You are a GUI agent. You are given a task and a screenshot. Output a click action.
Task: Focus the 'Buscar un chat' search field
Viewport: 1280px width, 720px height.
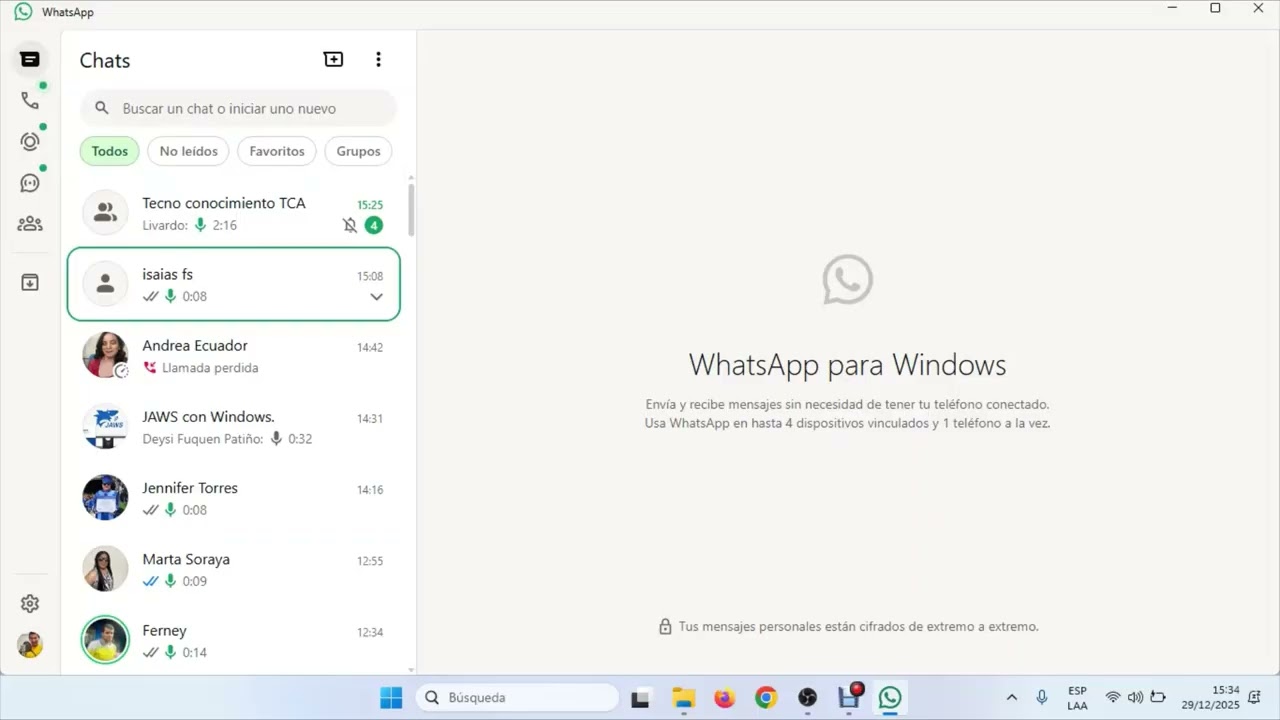pyautogui.click(x=238, y=108)
